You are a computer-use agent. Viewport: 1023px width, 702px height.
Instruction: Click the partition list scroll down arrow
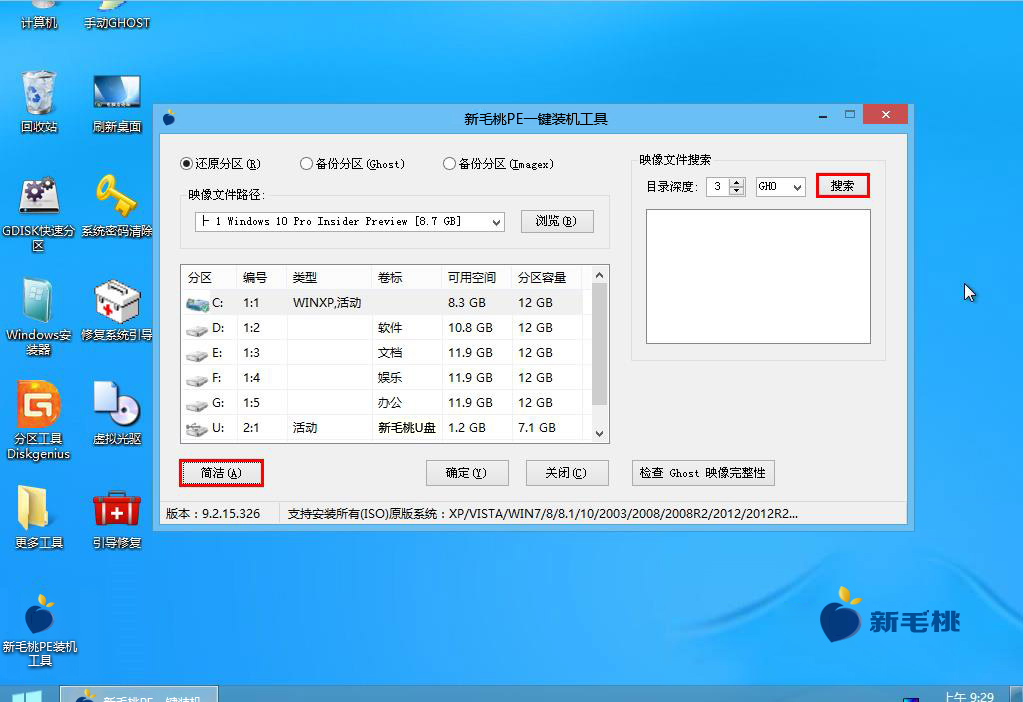(x=600, y=434)
